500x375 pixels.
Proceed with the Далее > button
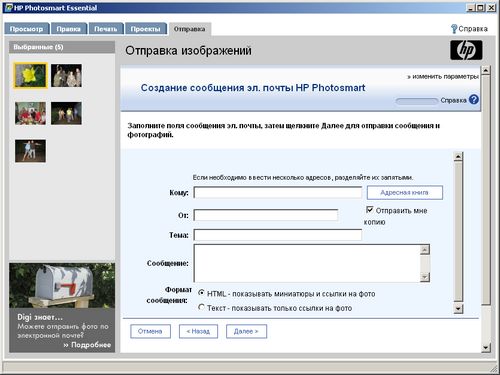246,331
